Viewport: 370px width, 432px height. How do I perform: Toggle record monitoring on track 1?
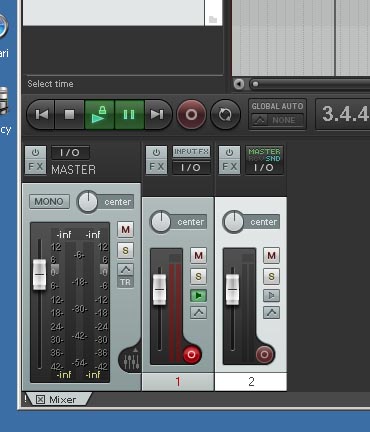coord(198,295)
